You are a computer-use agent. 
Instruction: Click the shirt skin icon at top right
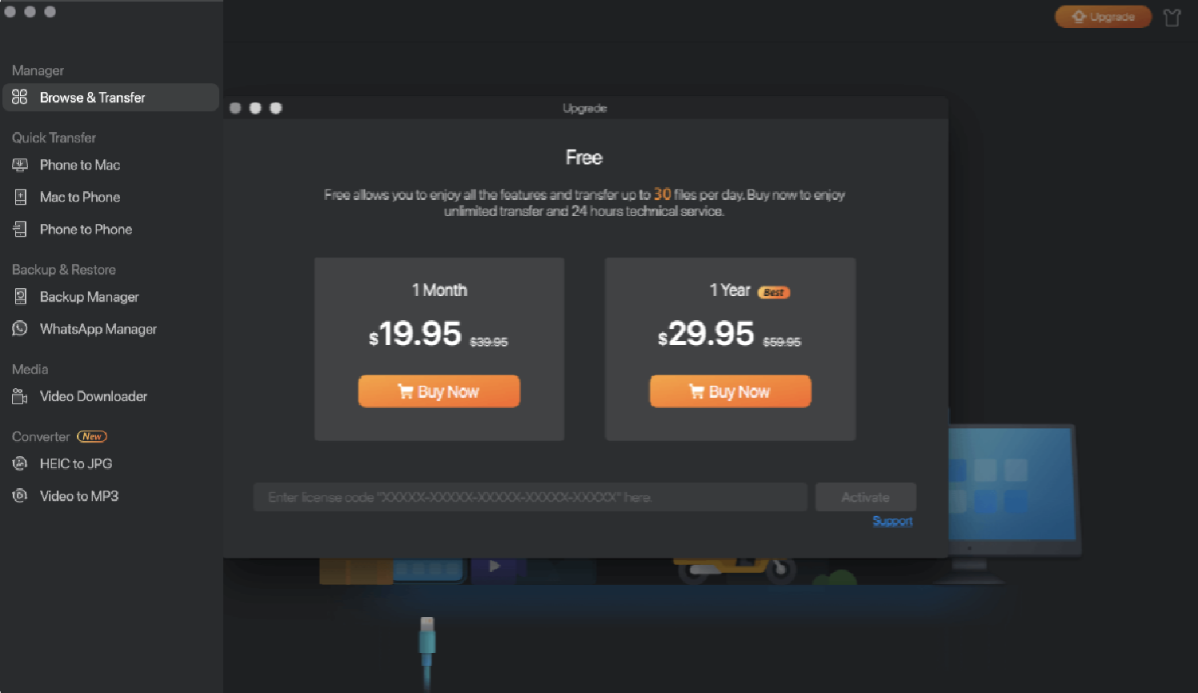pyautogui.click(x=1172, y=17)
